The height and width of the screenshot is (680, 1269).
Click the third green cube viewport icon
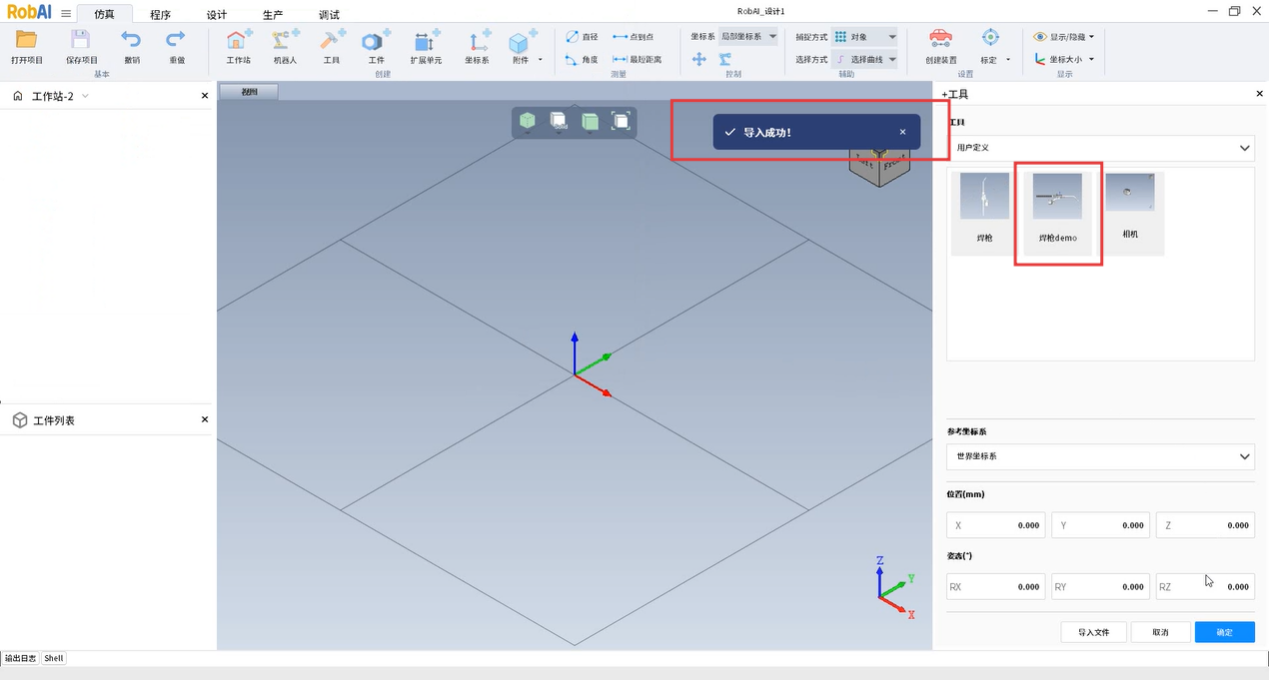click(x=590, y=121)
